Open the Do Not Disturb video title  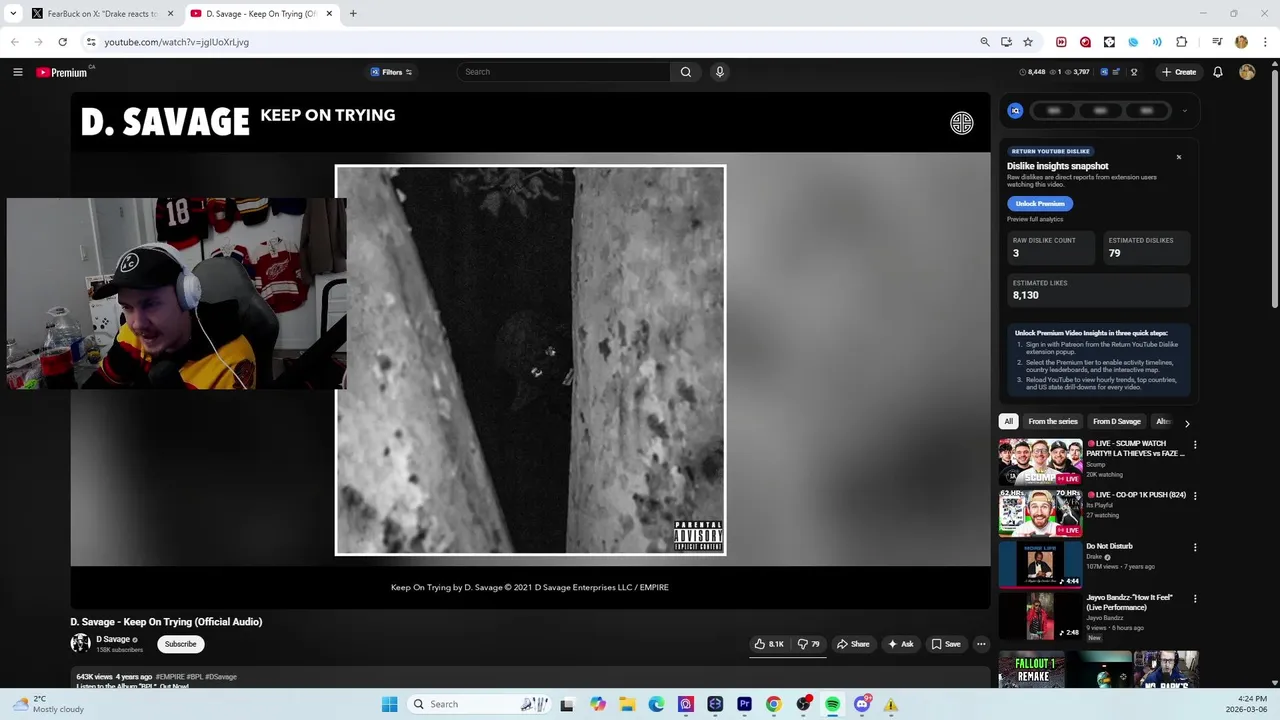1109,546
